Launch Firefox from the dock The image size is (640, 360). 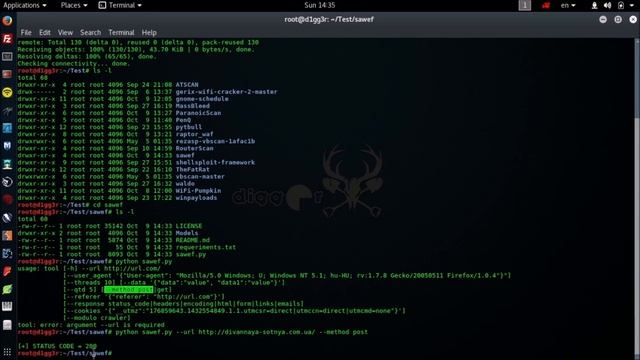pos(7,21)
